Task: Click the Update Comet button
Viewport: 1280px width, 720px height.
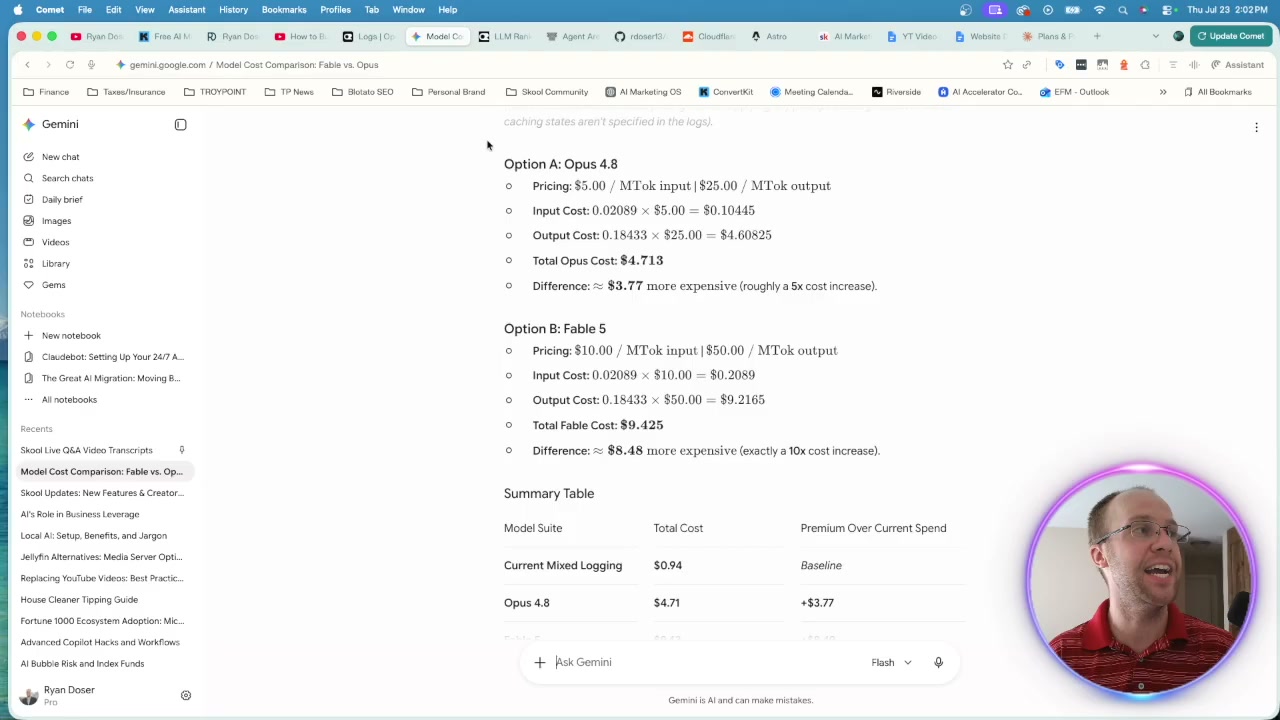Action: pos(1229,36)
